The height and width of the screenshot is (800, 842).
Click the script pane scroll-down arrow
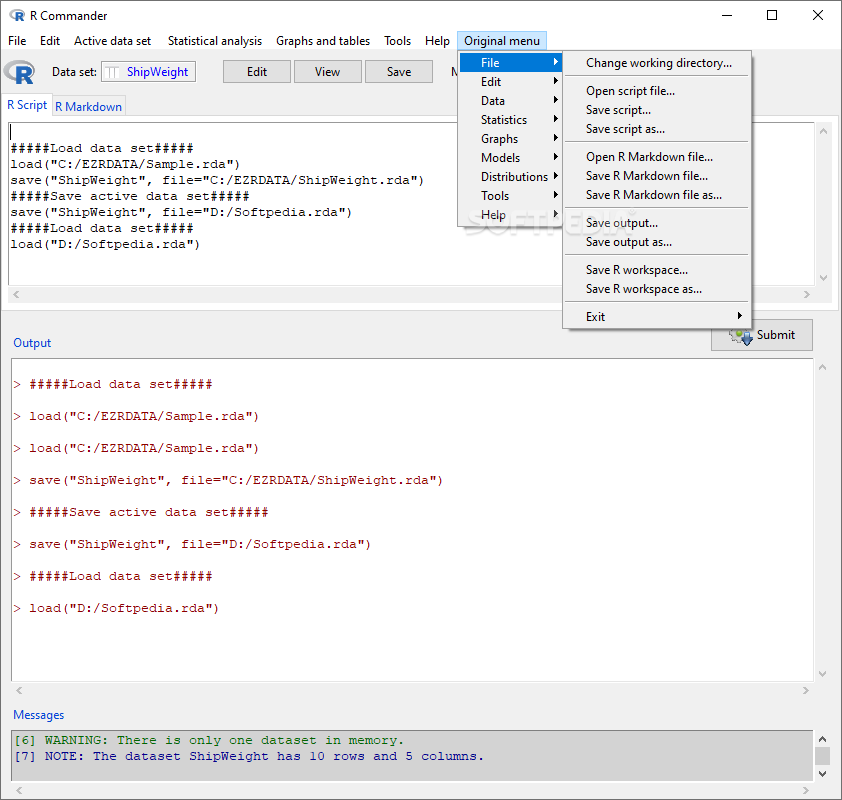(823, 278)
